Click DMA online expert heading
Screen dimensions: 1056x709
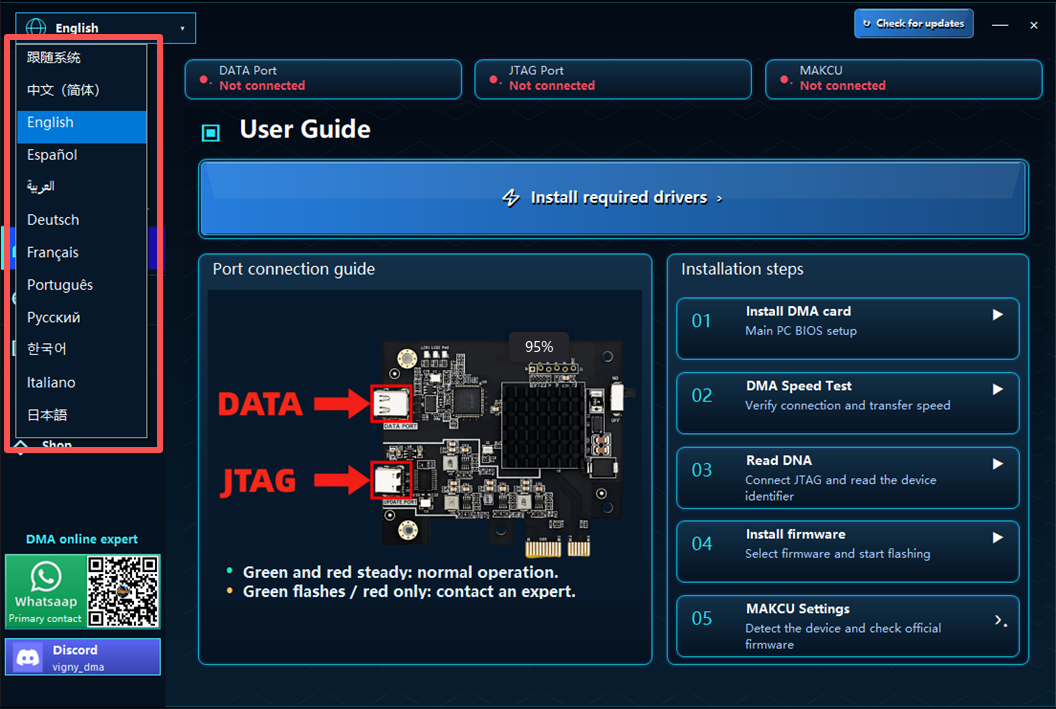[81, 539]
